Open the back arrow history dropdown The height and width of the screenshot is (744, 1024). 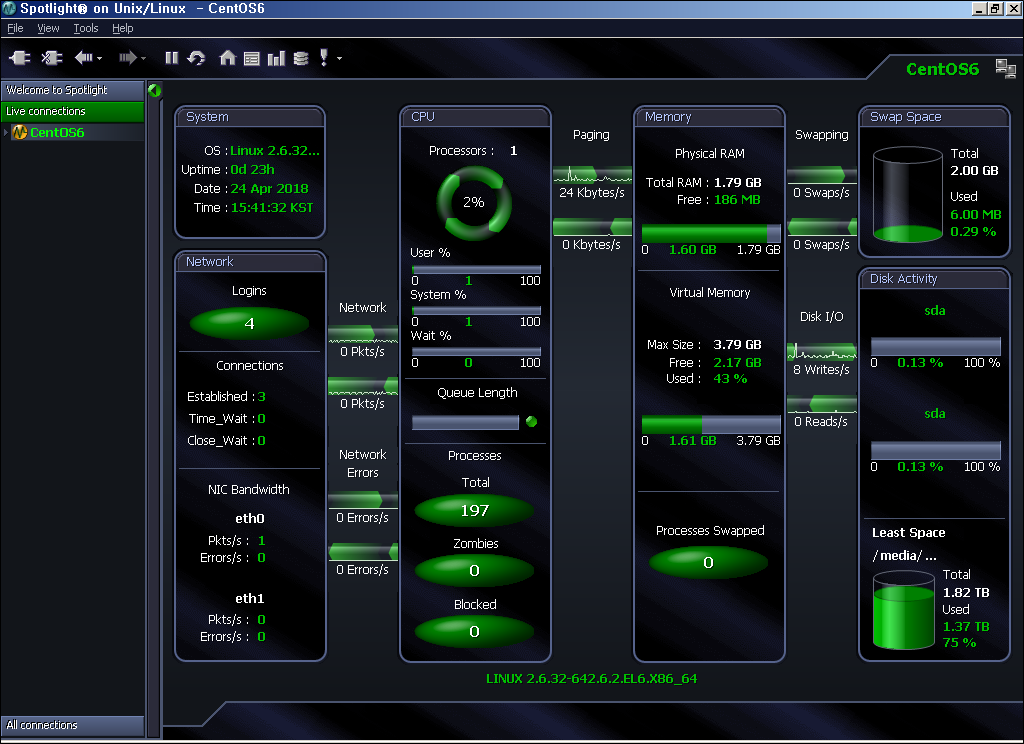(100, 58)
